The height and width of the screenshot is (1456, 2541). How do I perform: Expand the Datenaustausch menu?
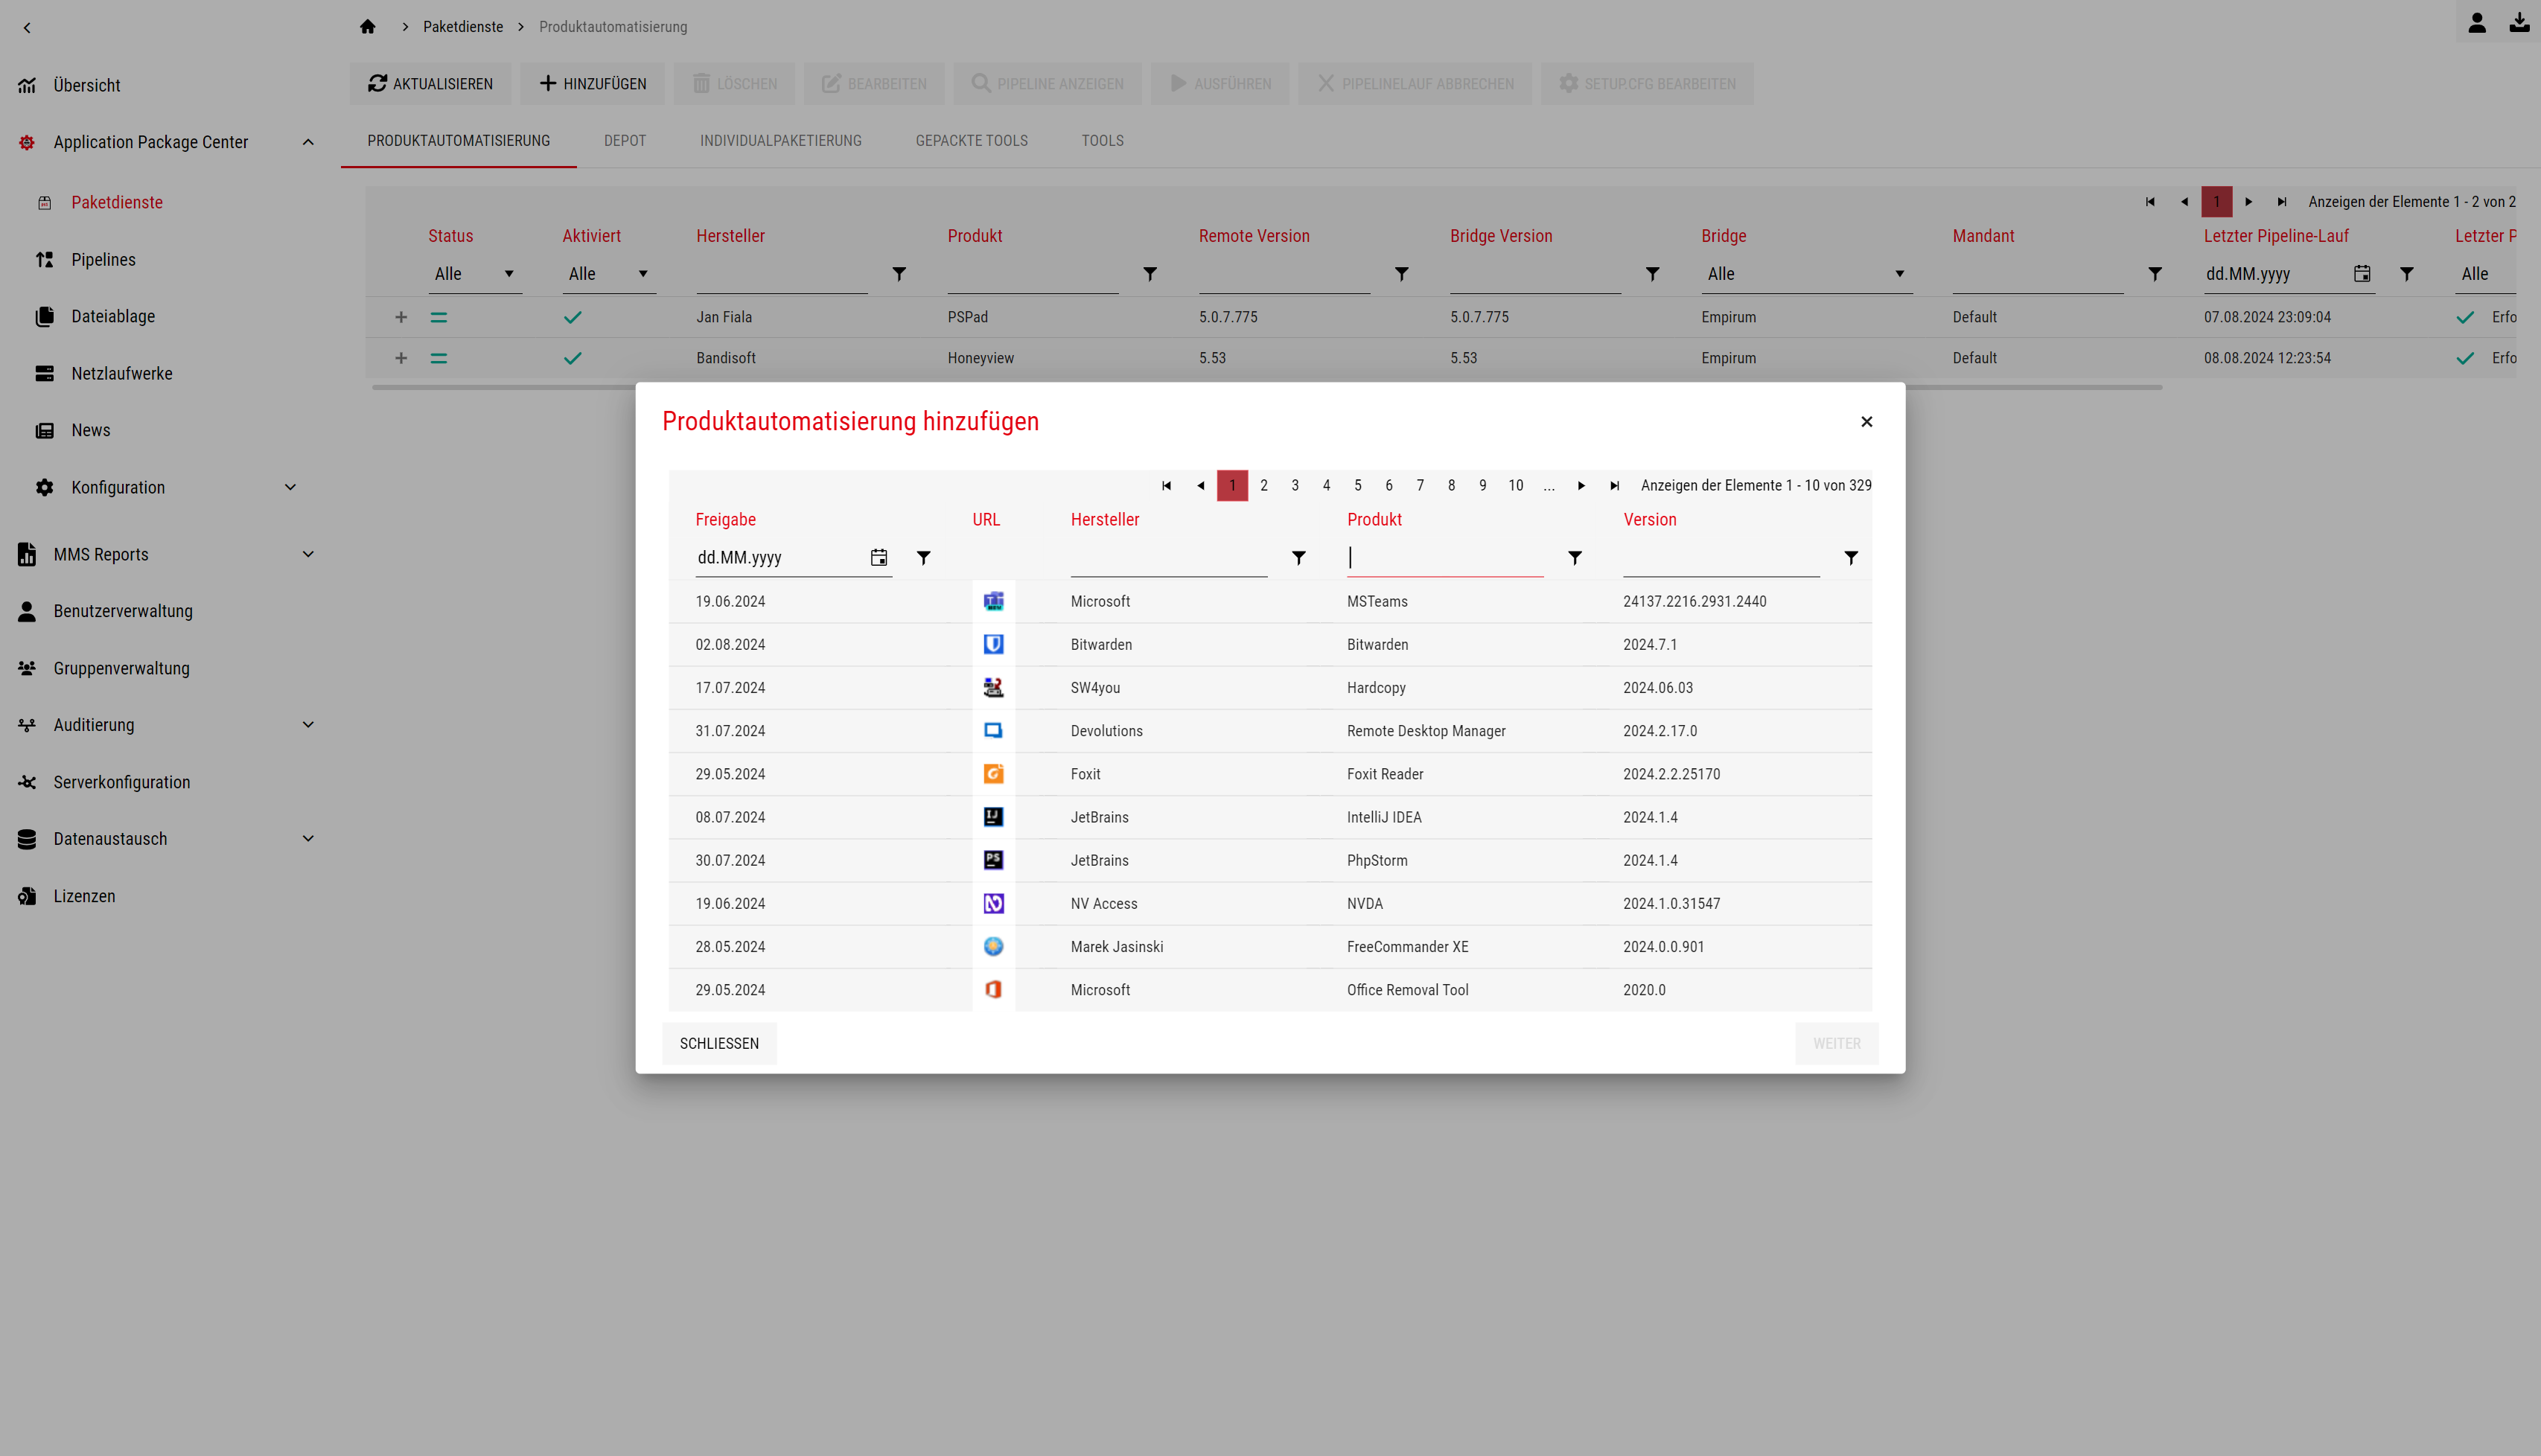tap(308, 838)
